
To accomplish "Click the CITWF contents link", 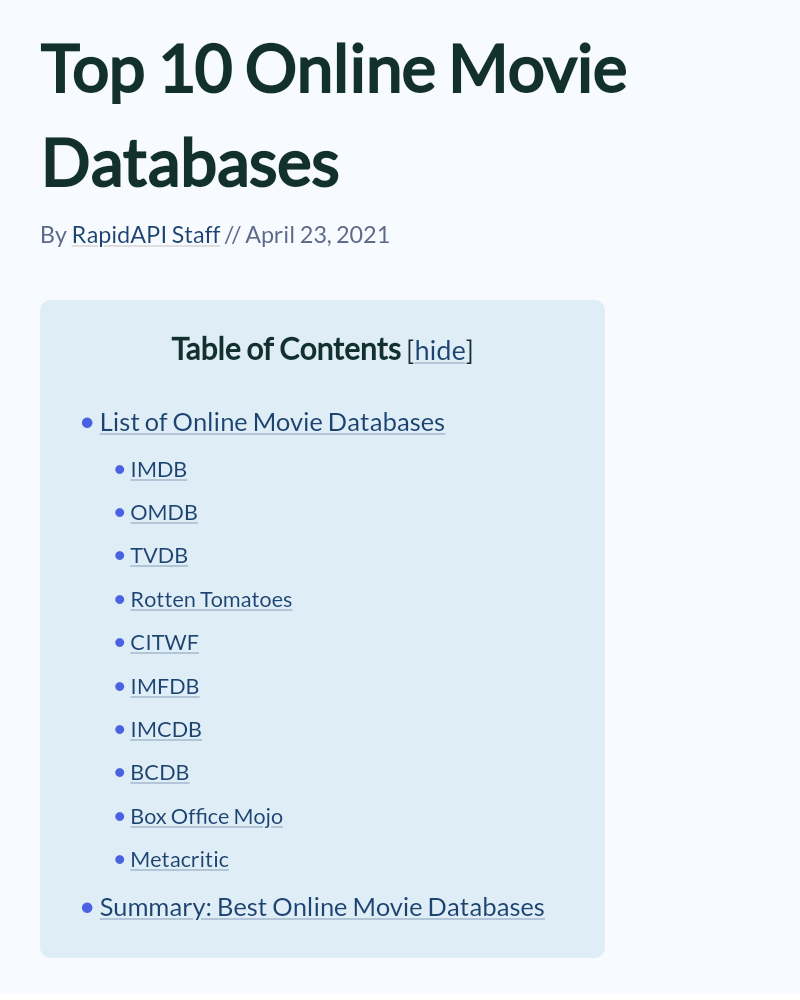I will click(x=164, y=642).
